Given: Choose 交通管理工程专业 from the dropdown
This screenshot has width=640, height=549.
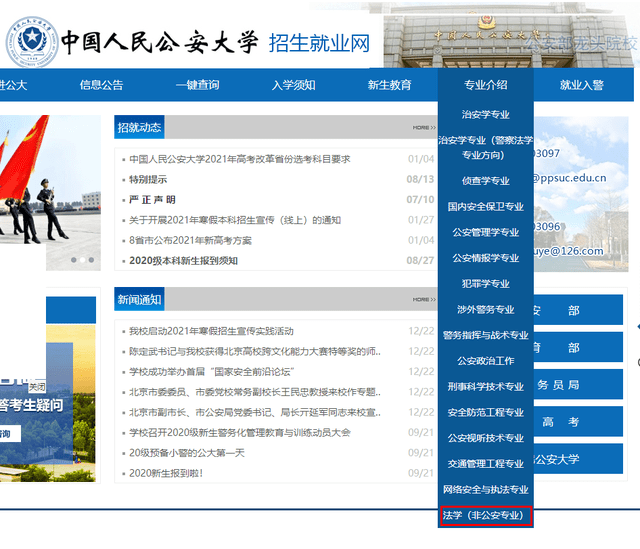Looking at the screenshot, I should click(486, 464).
